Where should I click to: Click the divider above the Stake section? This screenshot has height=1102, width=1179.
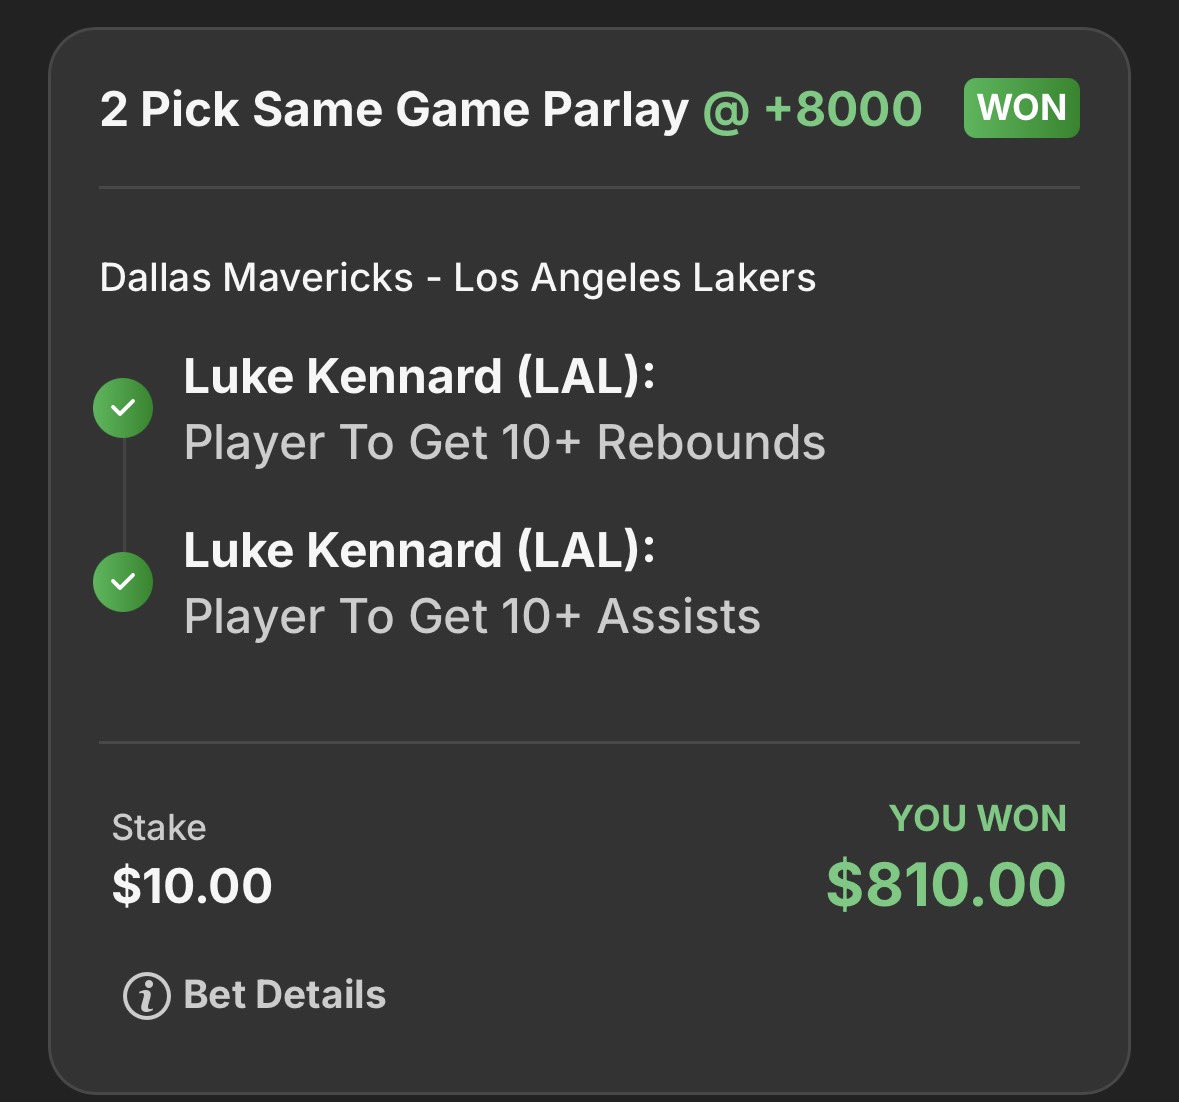point(590,743)
